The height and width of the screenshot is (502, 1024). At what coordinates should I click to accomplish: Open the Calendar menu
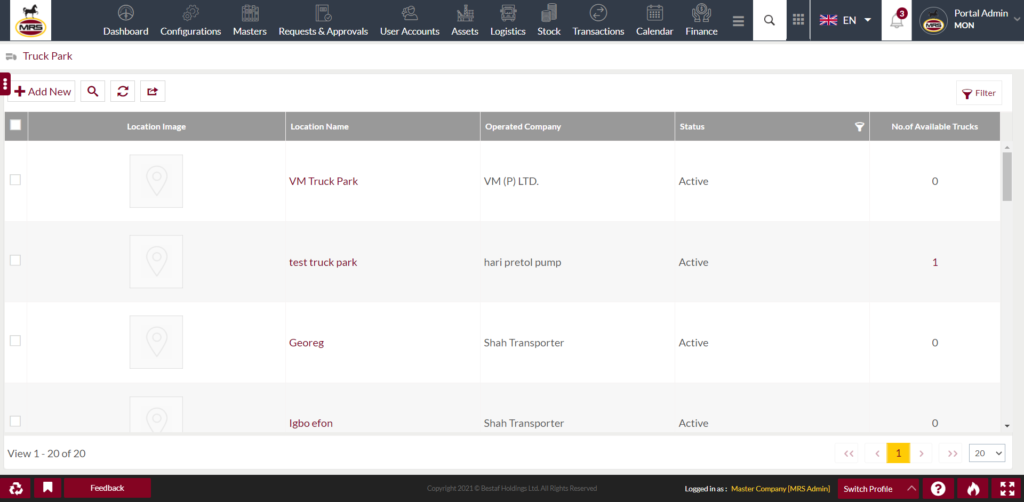point(654,20)
